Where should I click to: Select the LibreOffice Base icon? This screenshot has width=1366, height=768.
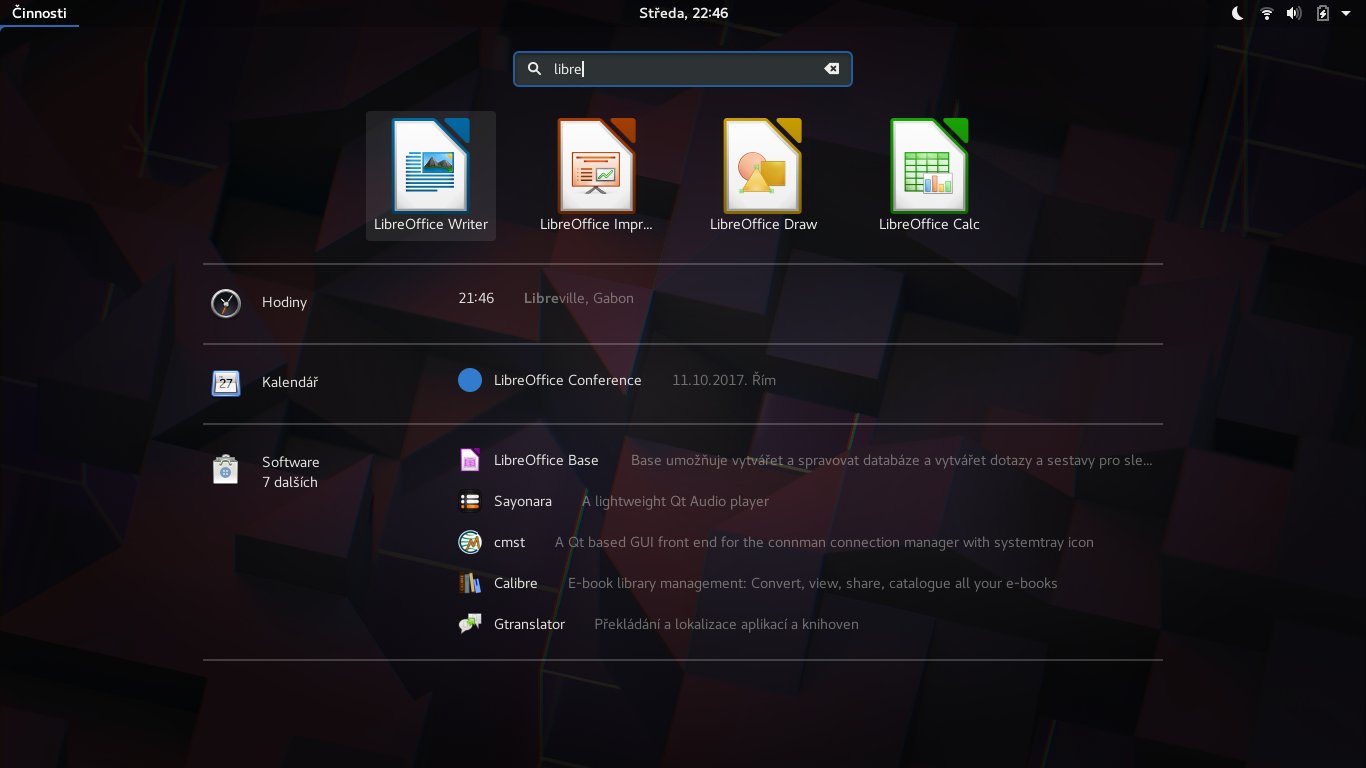470,460
